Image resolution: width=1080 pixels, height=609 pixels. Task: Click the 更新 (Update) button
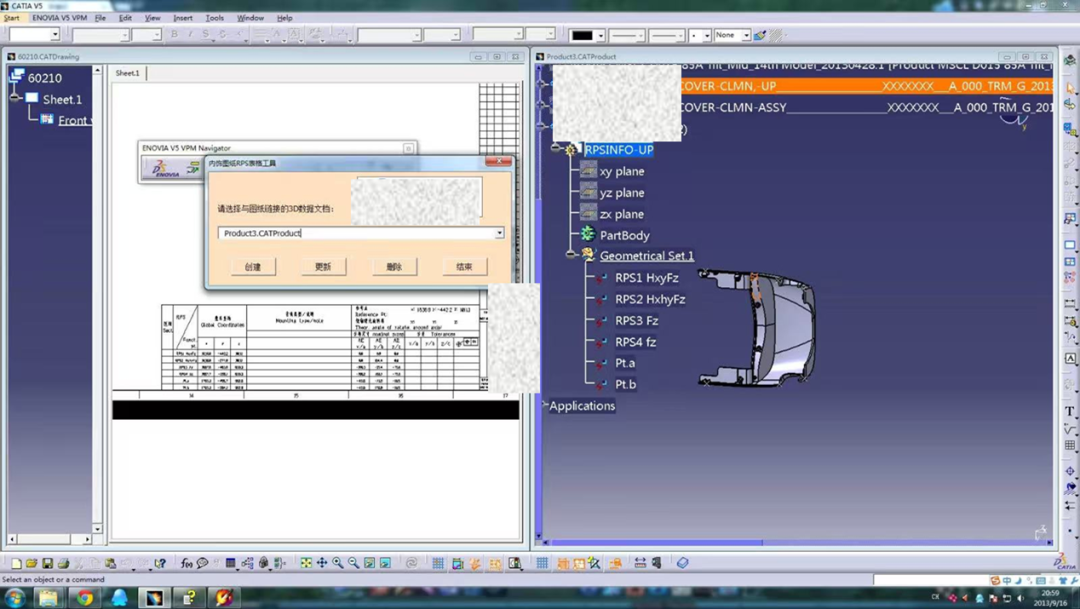pos(323,267)
